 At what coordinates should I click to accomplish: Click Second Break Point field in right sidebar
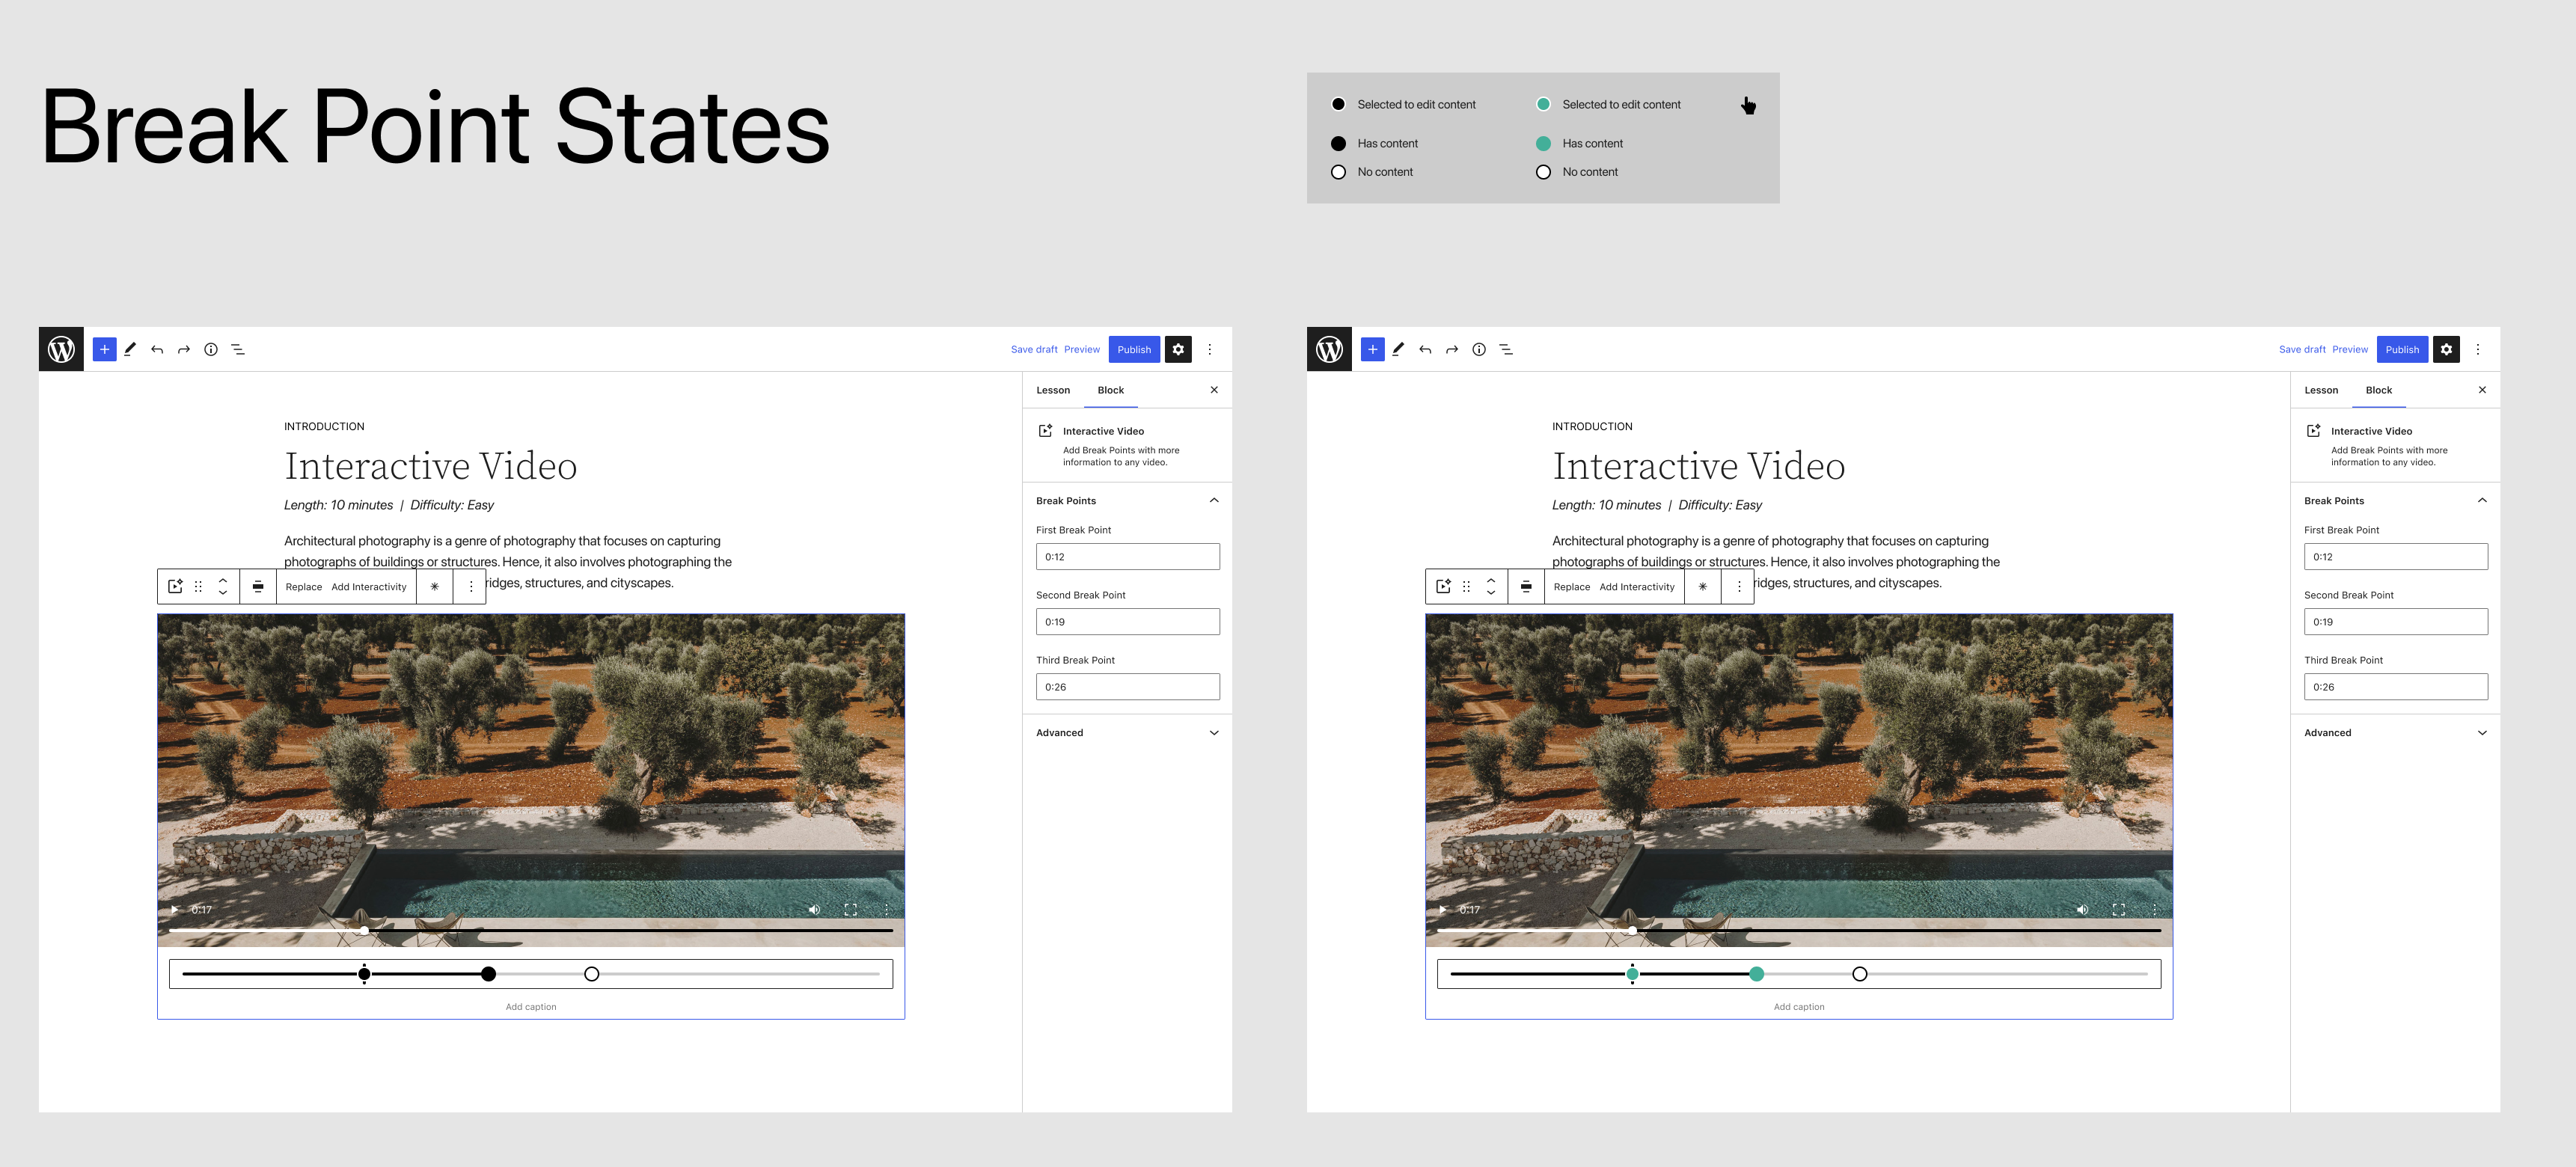click(2395, 622)
